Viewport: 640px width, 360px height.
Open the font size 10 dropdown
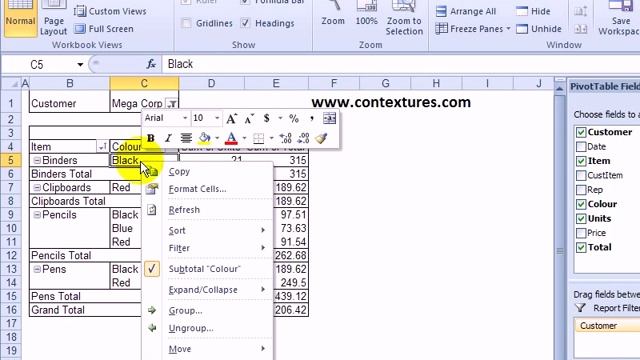click(217, 118)
